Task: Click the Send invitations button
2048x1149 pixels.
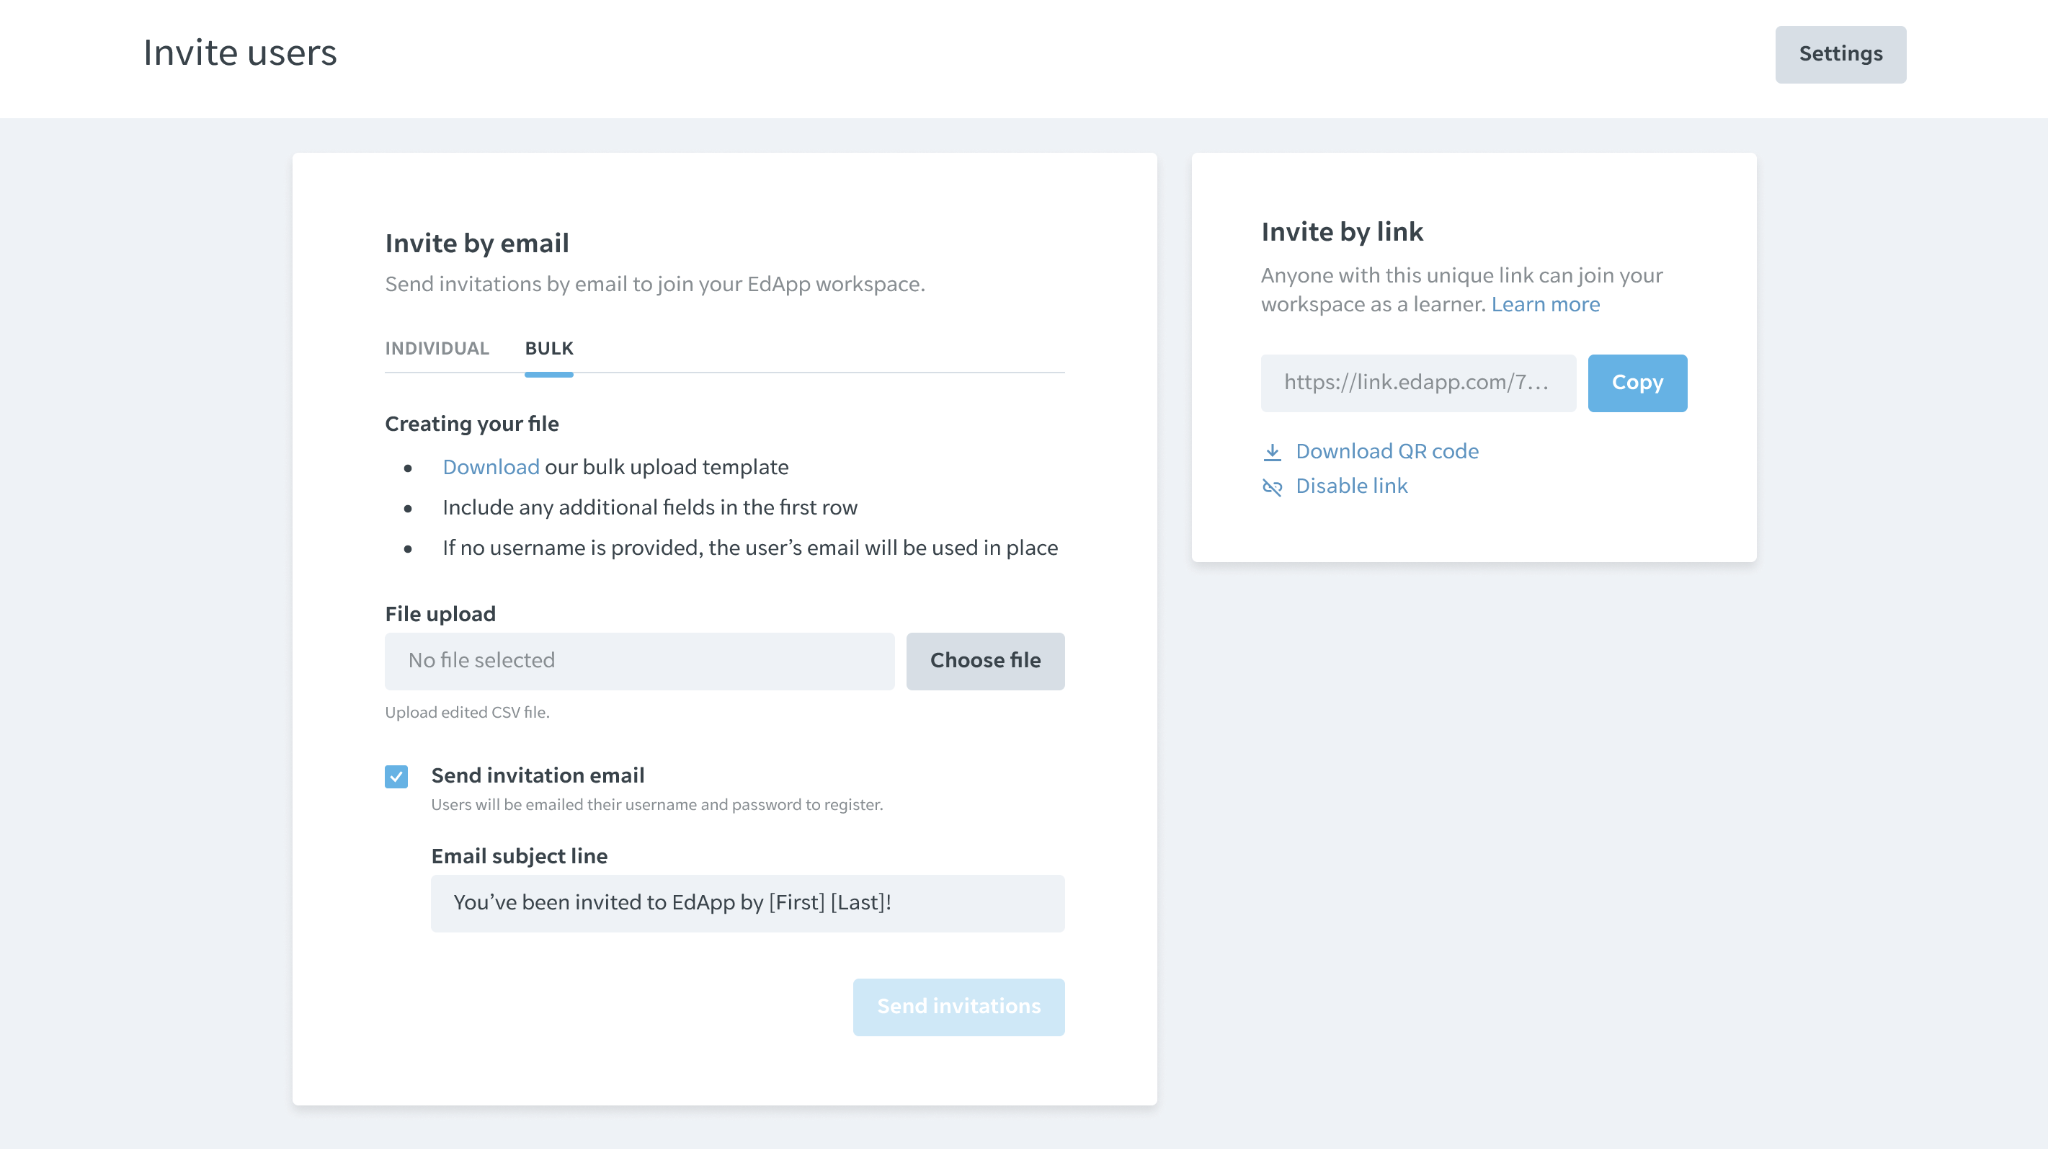Action: click(x=958, y=1007)
